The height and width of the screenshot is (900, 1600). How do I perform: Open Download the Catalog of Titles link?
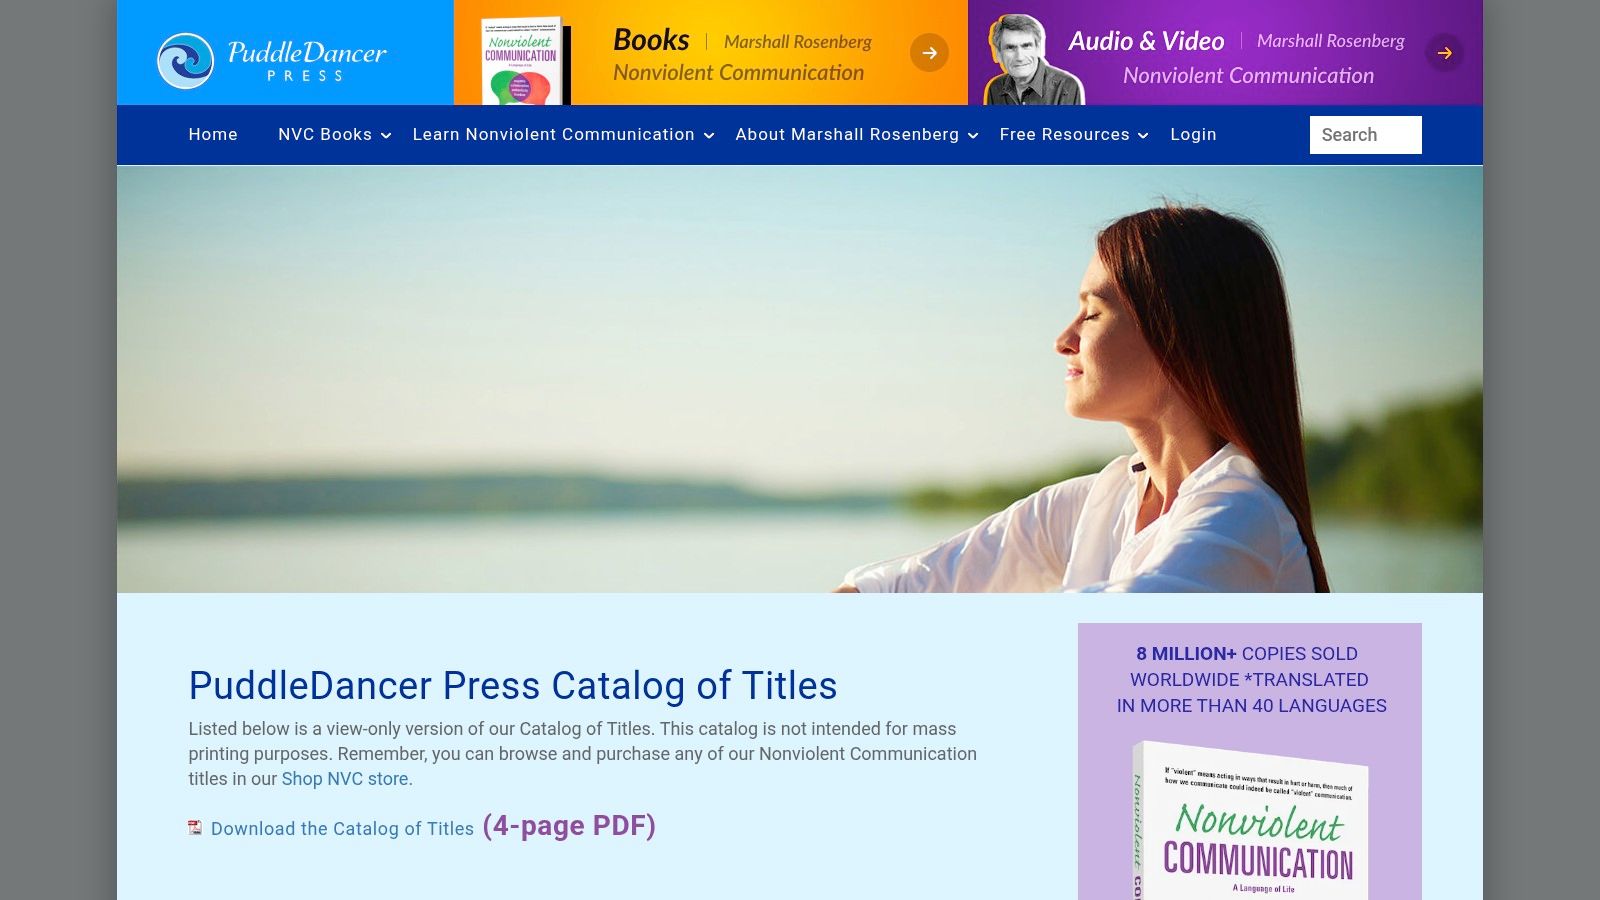click(x=342, y=829)
